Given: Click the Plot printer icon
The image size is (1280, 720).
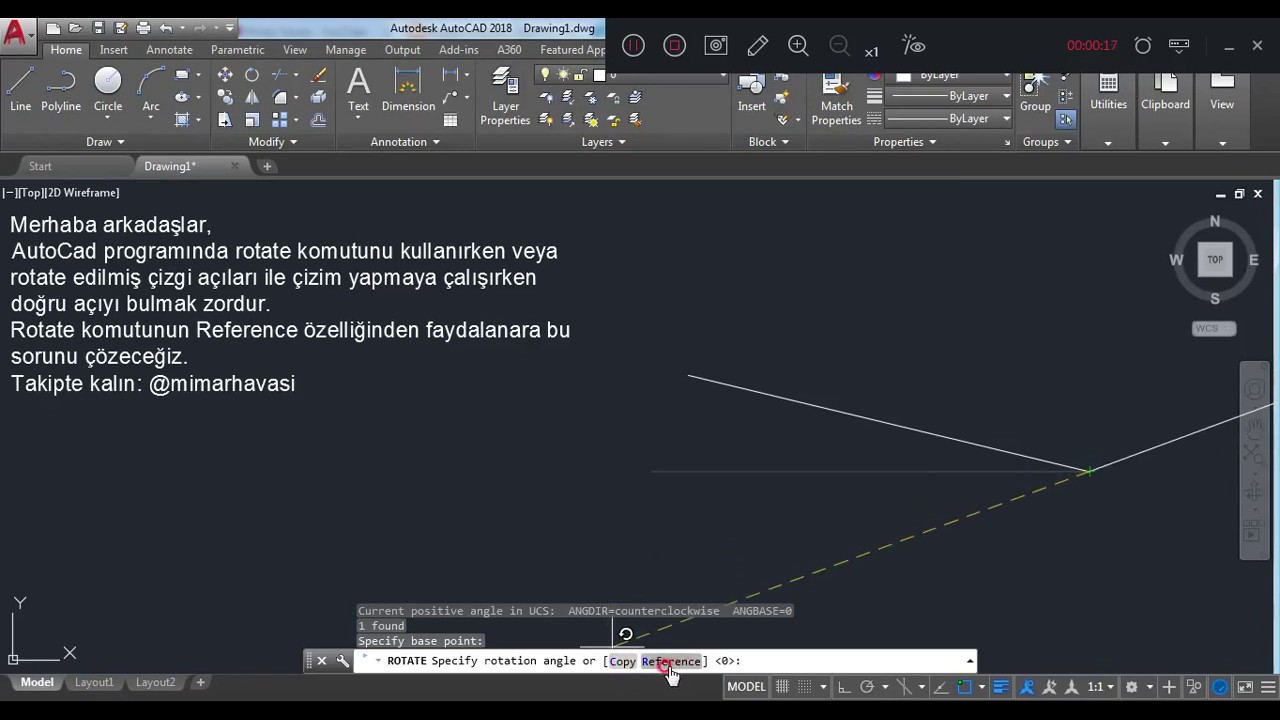Looking at the screenshot, I should (x=143, y=28).
